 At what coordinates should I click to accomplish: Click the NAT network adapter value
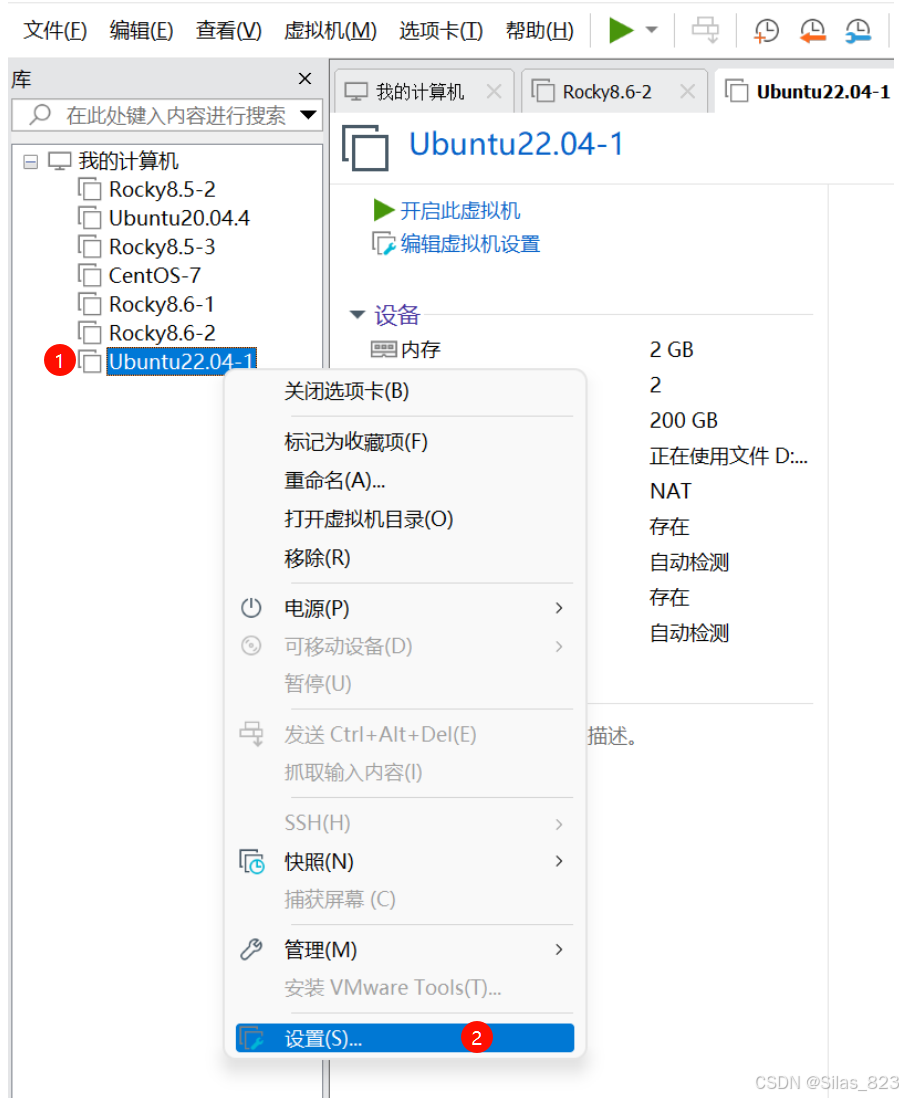[671, 491]
